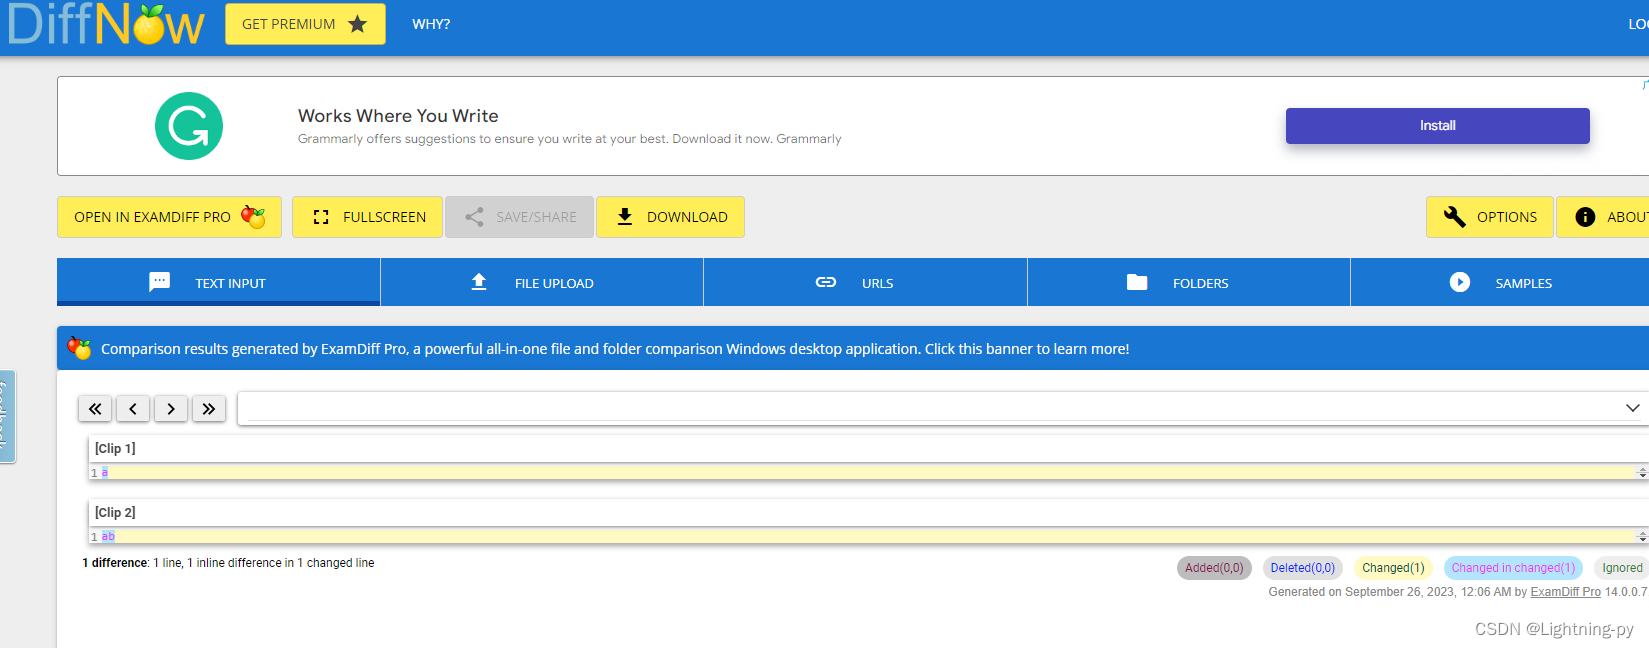Click the Install button in the Grammarly ad

coord(1437,126)
